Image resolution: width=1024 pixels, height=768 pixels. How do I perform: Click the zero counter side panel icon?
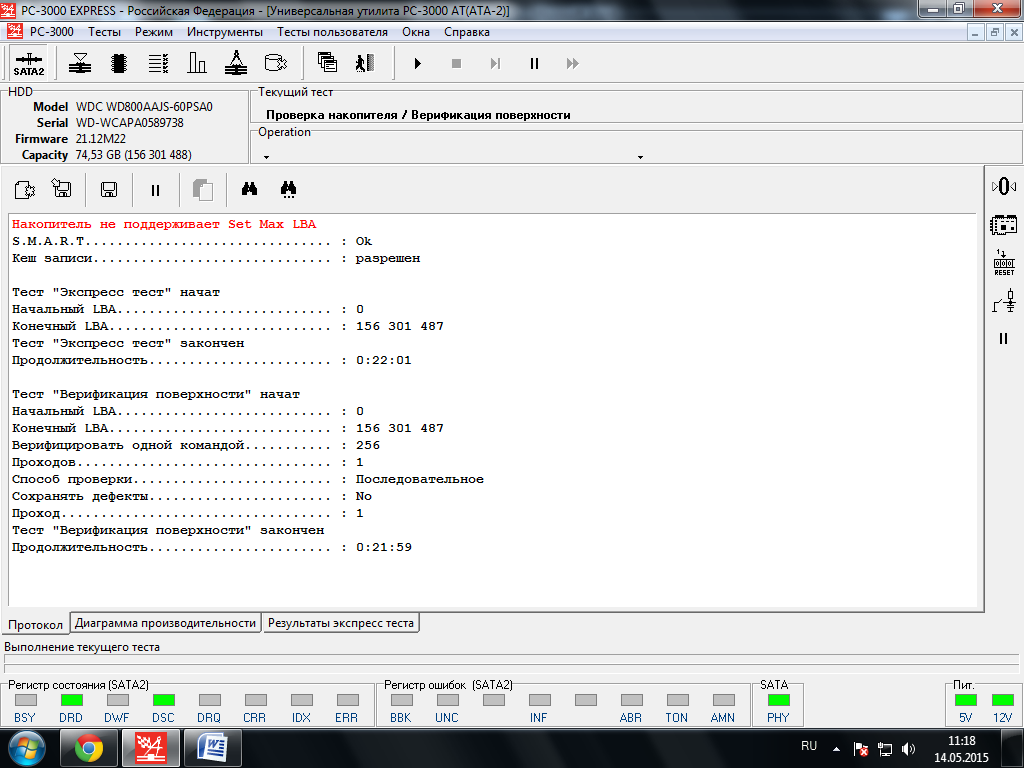pyautogui.click(x=1004, y=187)
